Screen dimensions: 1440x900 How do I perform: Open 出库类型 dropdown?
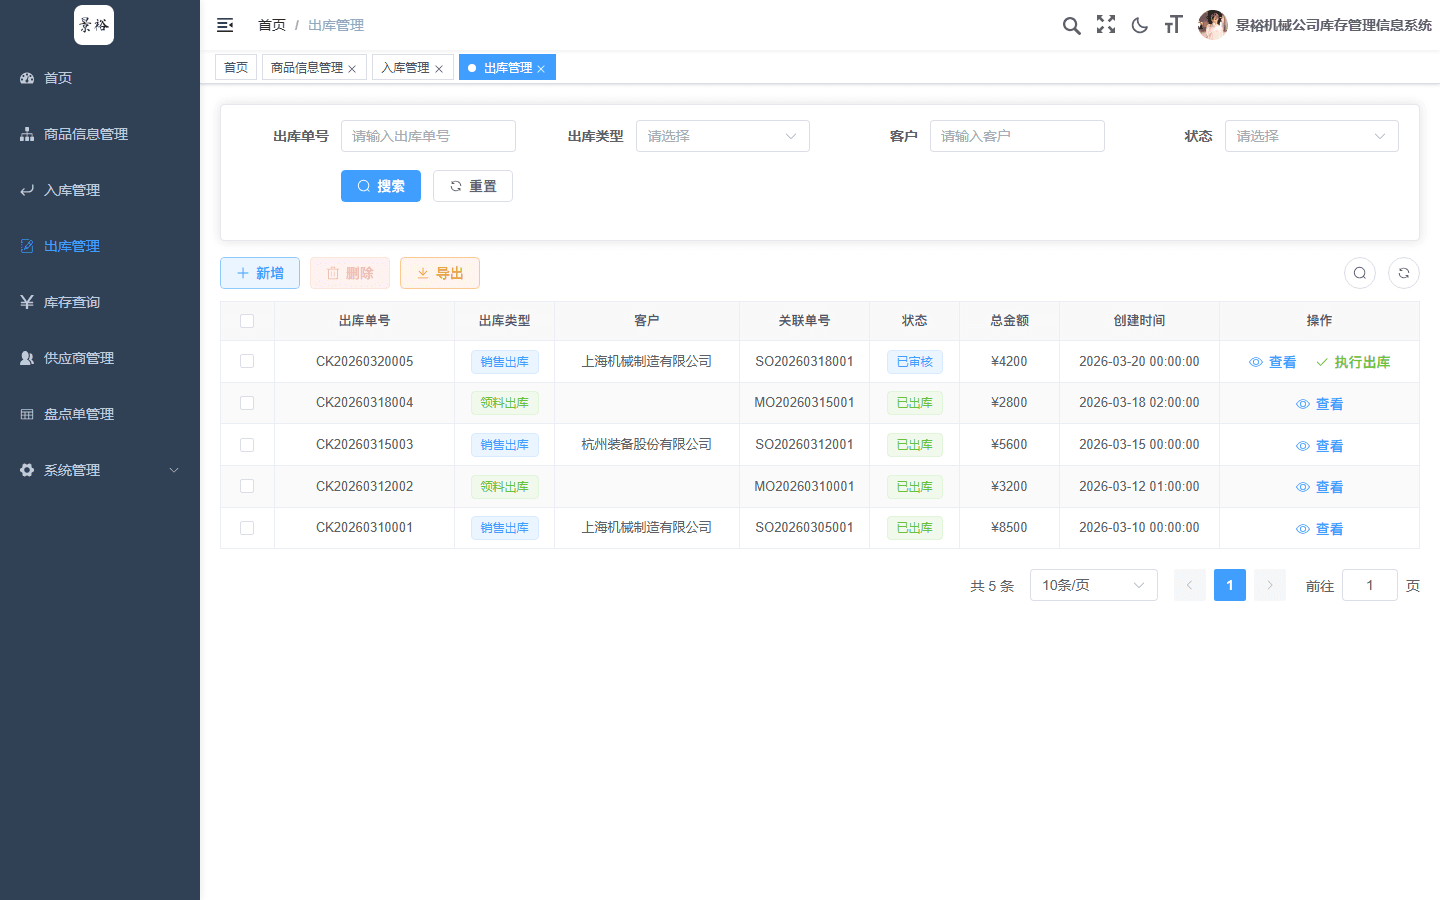pos(723,136)
